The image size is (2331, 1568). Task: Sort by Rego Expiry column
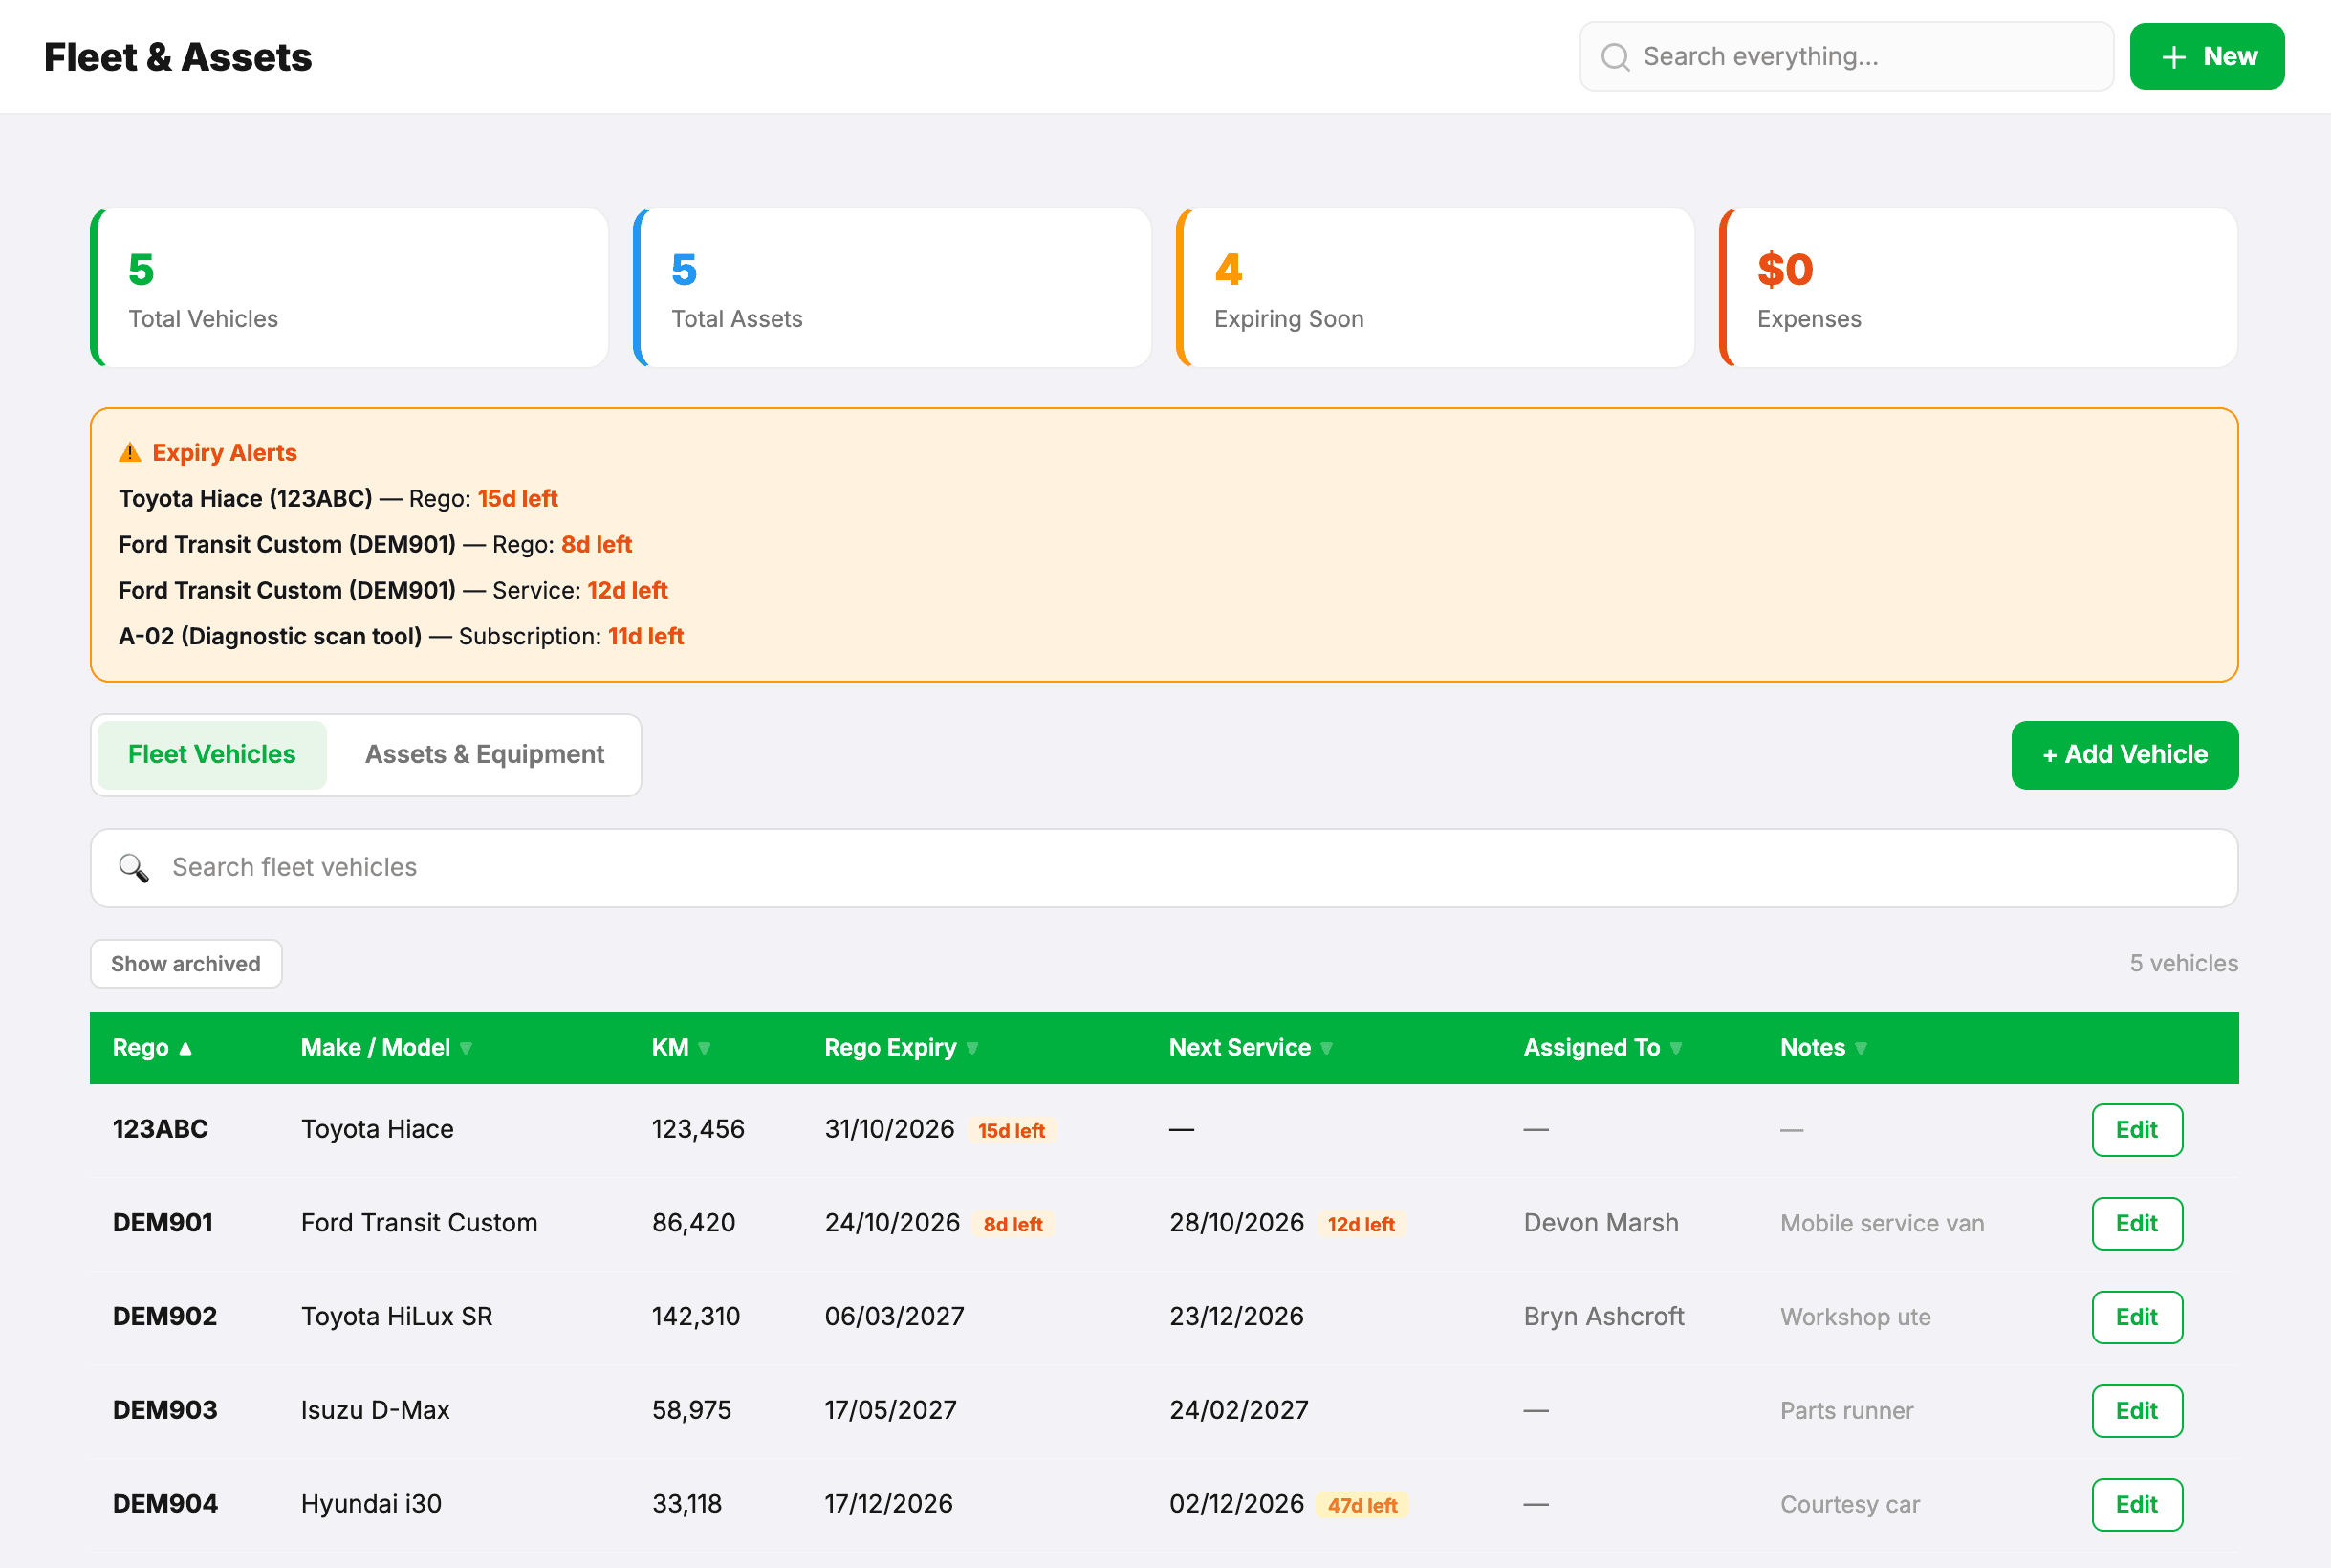pyautogui.click(x=901, y=1048)
